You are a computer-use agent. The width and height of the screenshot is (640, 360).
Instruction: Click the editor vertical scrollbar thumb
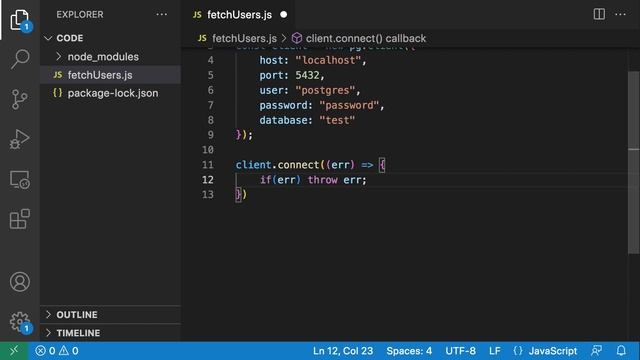click(633, 162)
